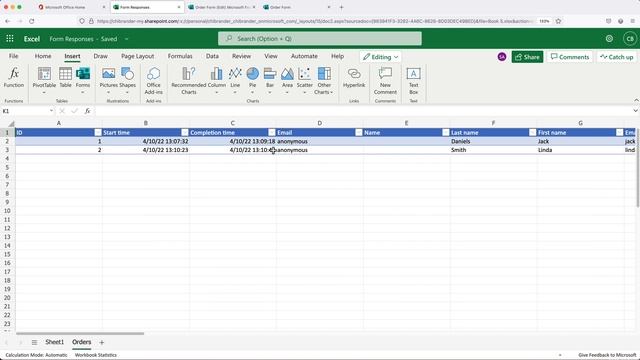Insert a Scatter chart
This screenshot has height=360, width=640.
click(304, 80)
